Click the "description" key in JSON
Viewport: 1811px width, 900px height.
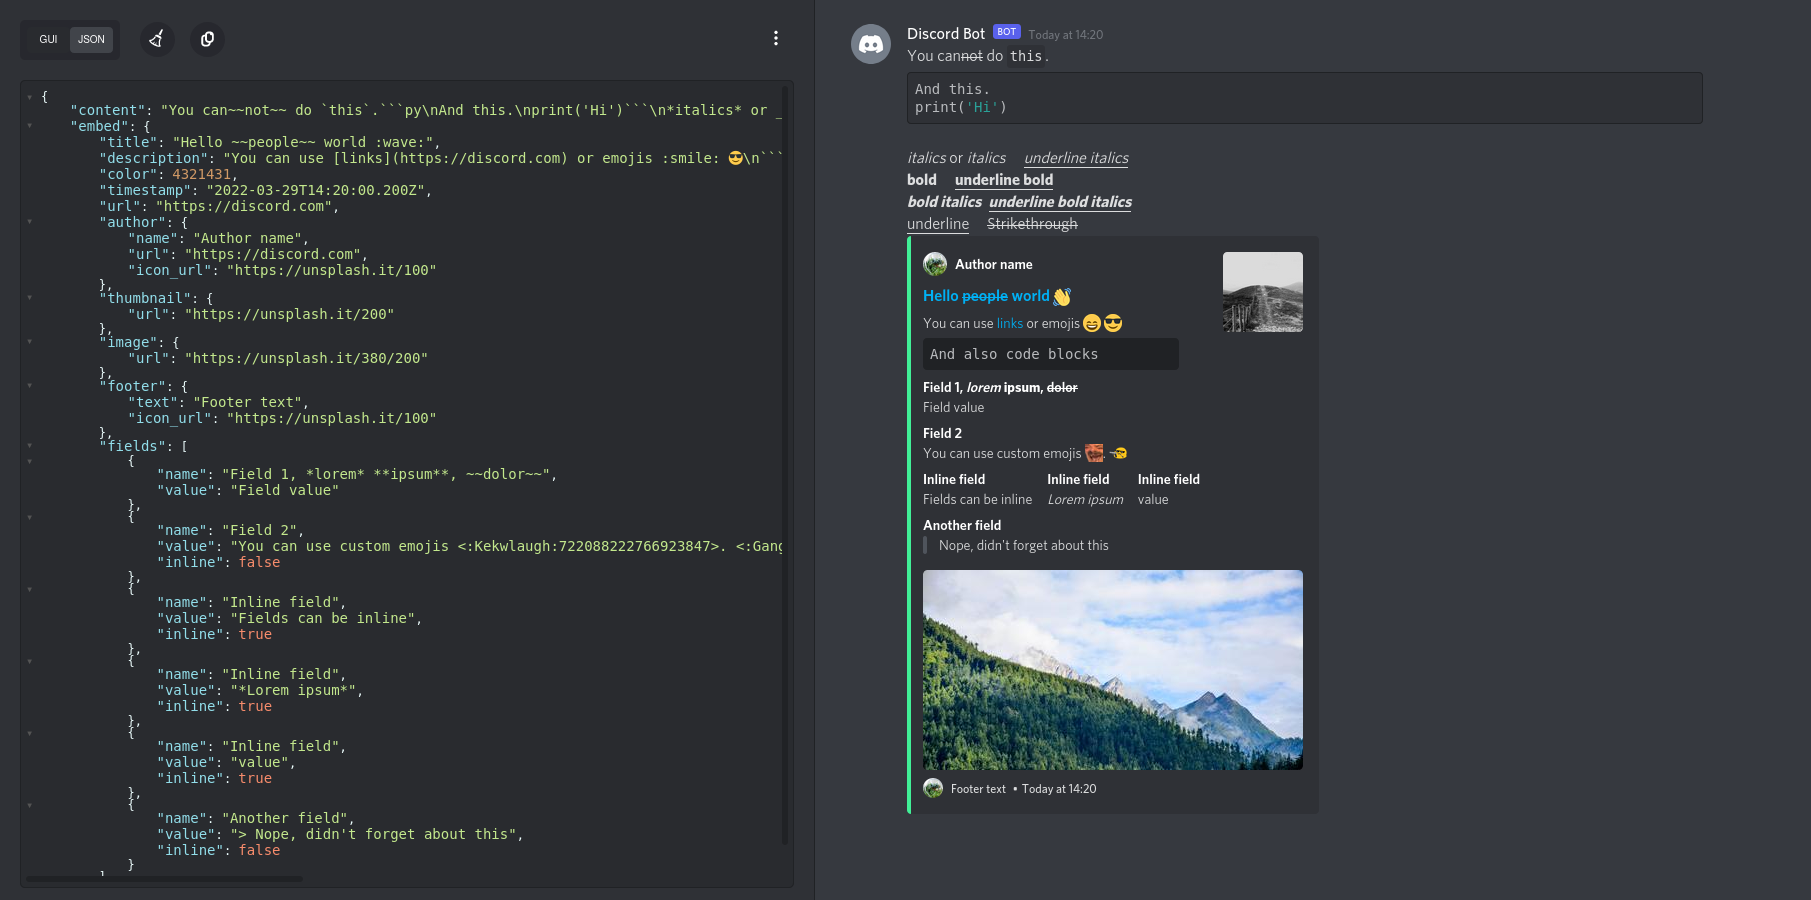(x=155, y=158)
